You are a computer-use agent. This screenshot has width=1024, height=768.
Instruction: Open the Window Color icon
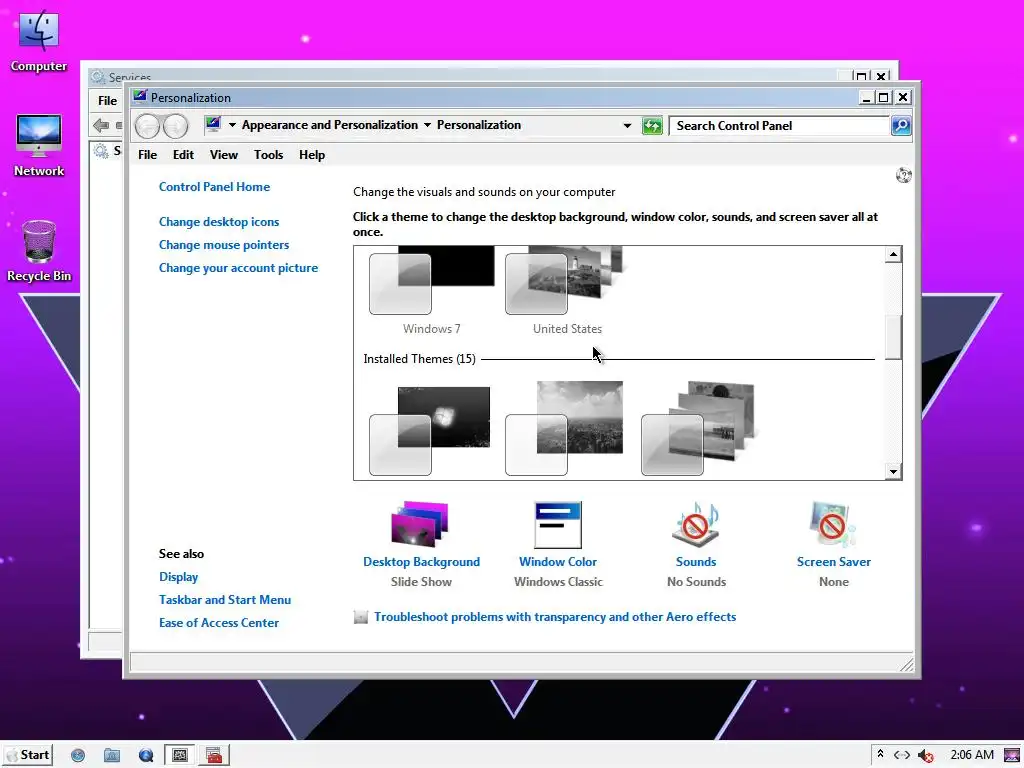click(558, 524)
